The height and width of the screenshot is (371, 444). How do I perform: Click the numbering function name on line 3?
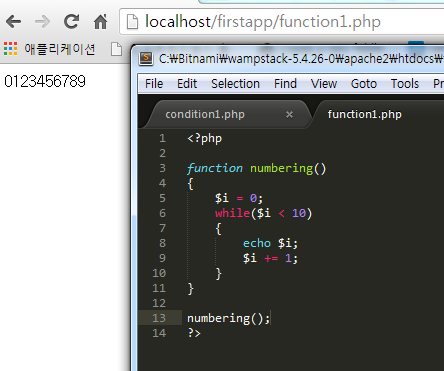pos(282,168)
